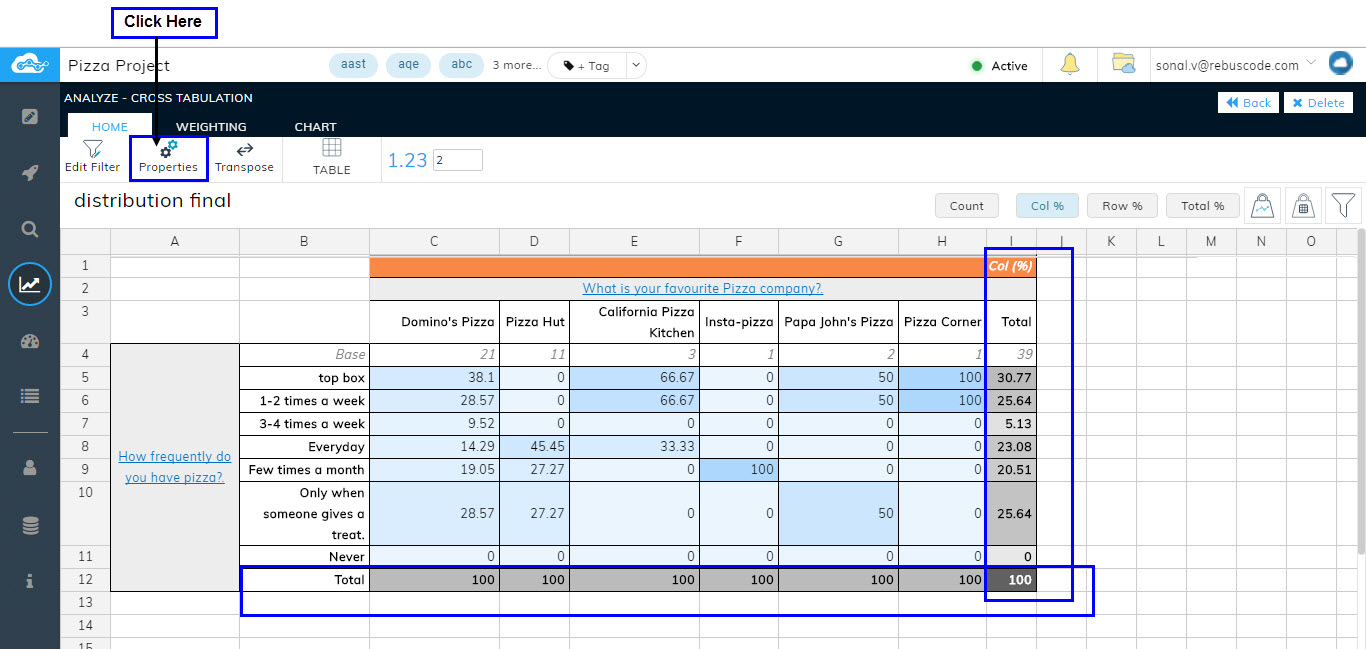Click the Transpose arrows tool
Screen dimensions: 1366x649
point(244,157)
